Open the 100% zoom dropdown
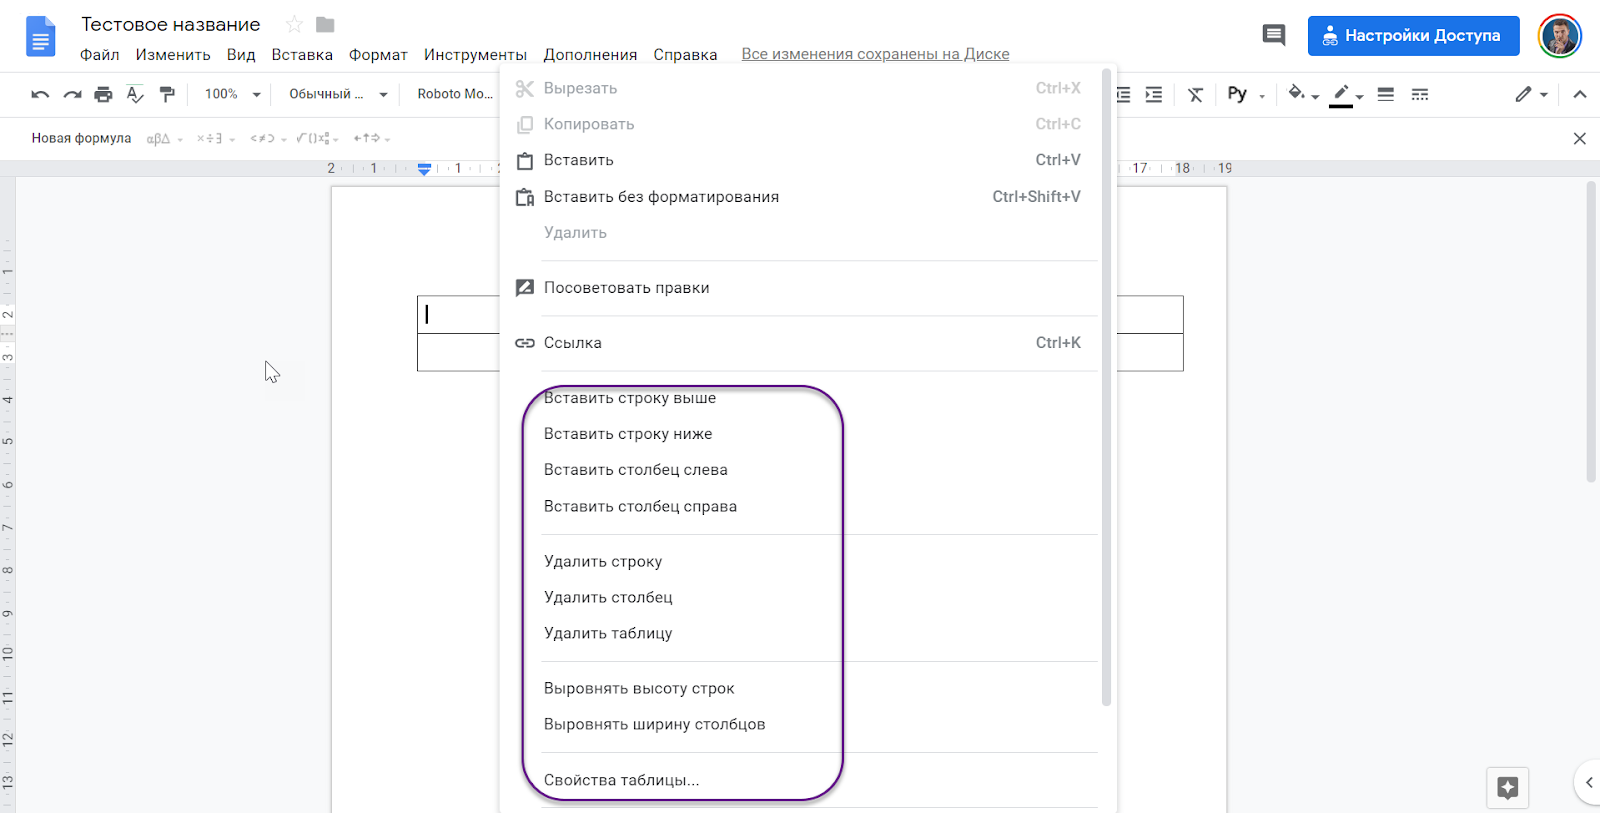The width and height of the screenshot is (1600, 813). [x=232, y=94]
